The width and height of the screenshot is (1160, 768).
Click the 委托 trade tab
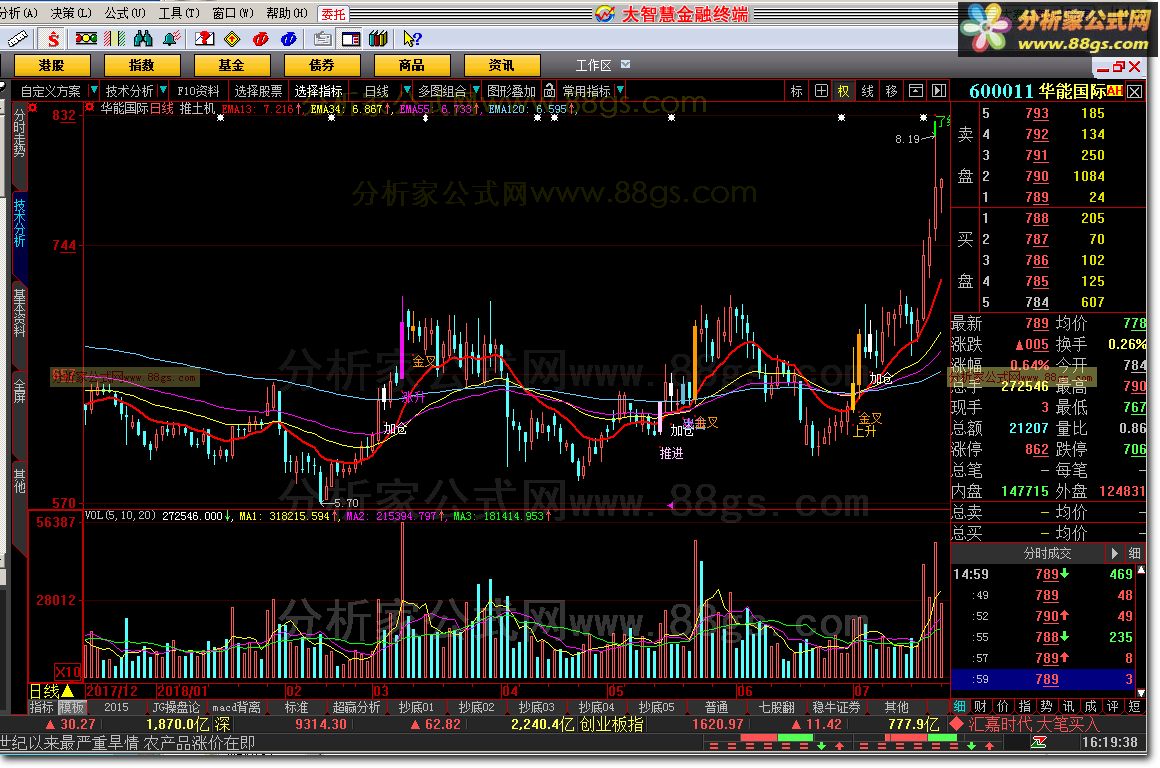[x=334, y=13]
